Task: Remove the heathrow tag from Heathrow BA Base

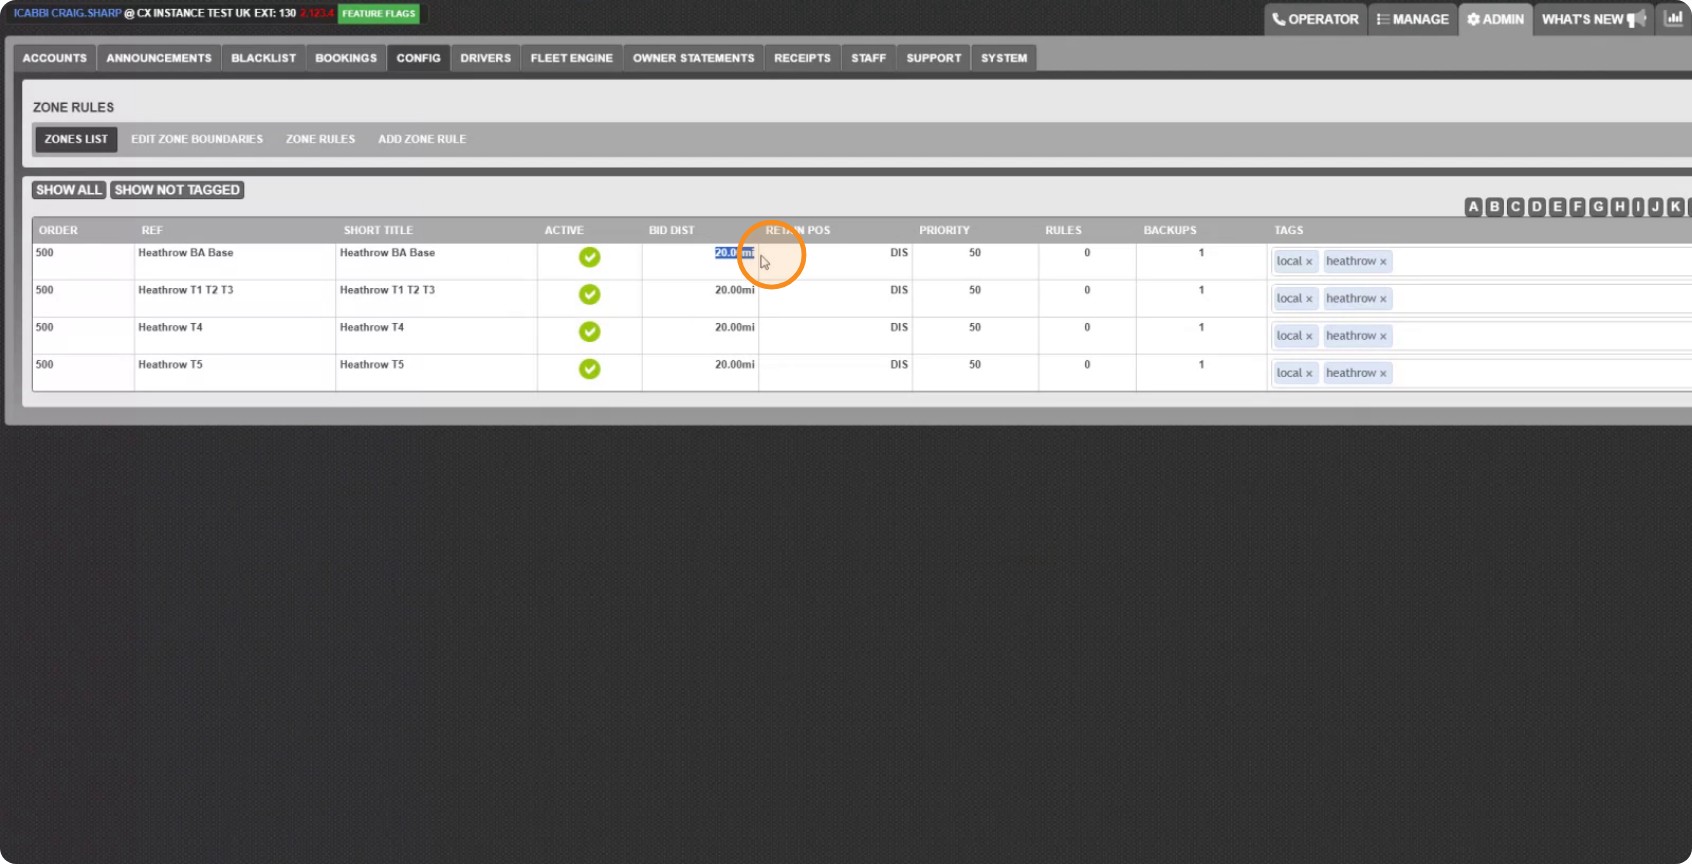Action: click(1383, 262)
